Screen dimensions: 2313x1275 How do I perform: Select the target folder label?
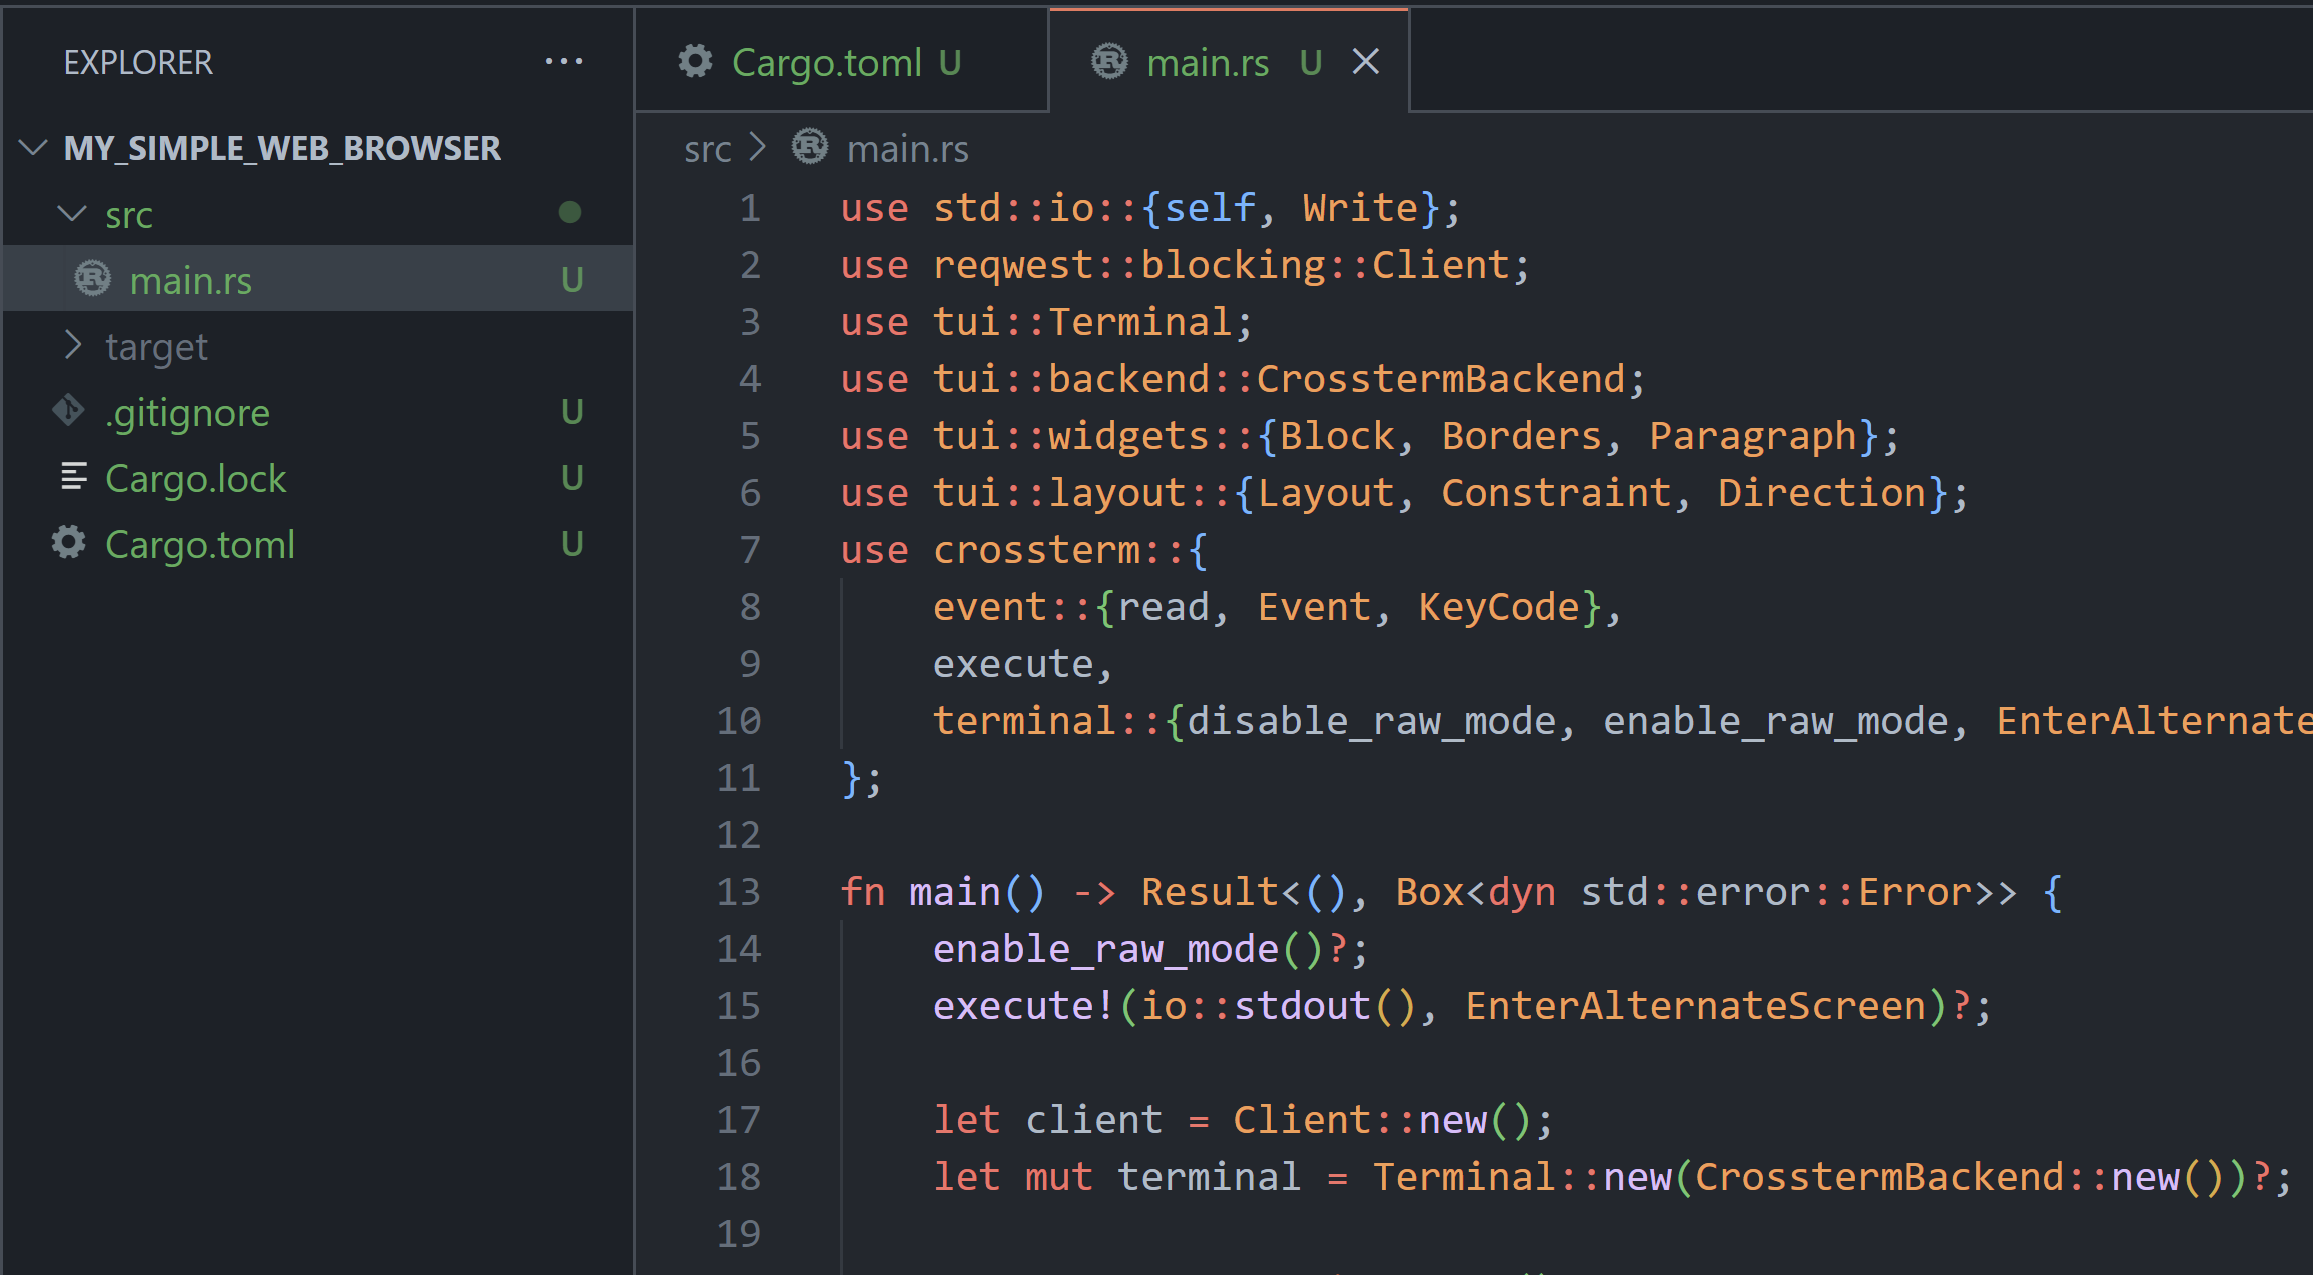tap(156, 347)
